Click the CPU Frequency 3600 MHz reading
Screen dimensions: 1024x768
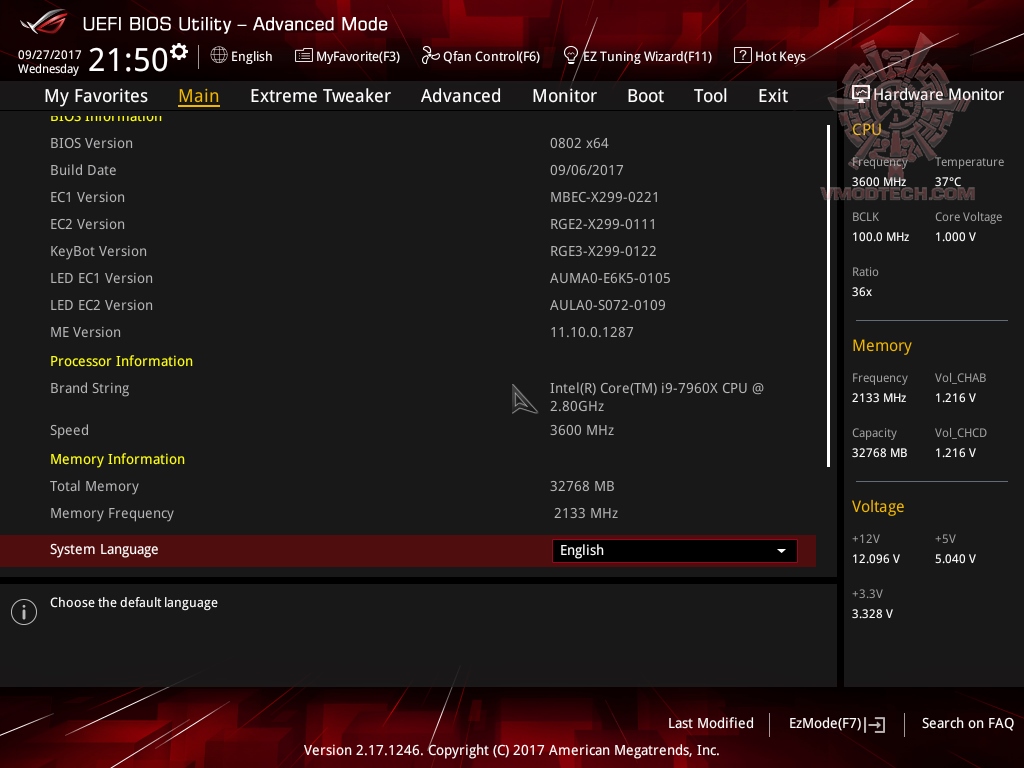[878, 181]
